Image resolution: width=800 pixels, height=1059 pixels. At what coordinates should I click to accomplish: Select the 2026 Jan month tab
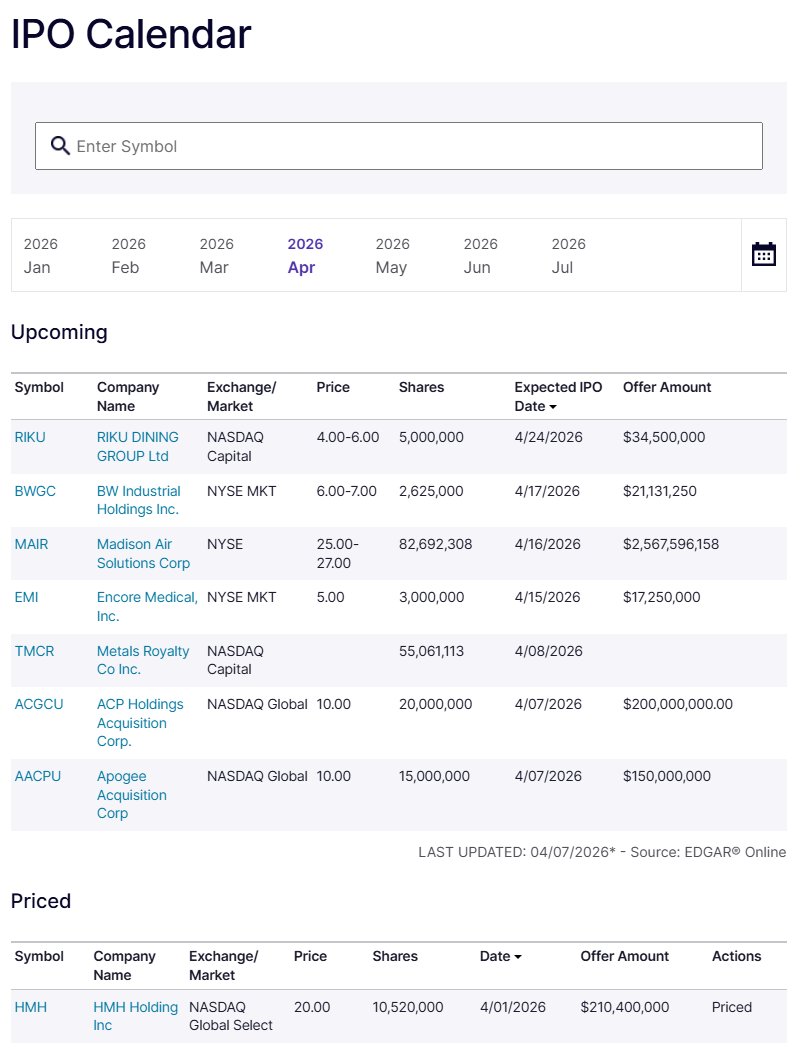41,255
